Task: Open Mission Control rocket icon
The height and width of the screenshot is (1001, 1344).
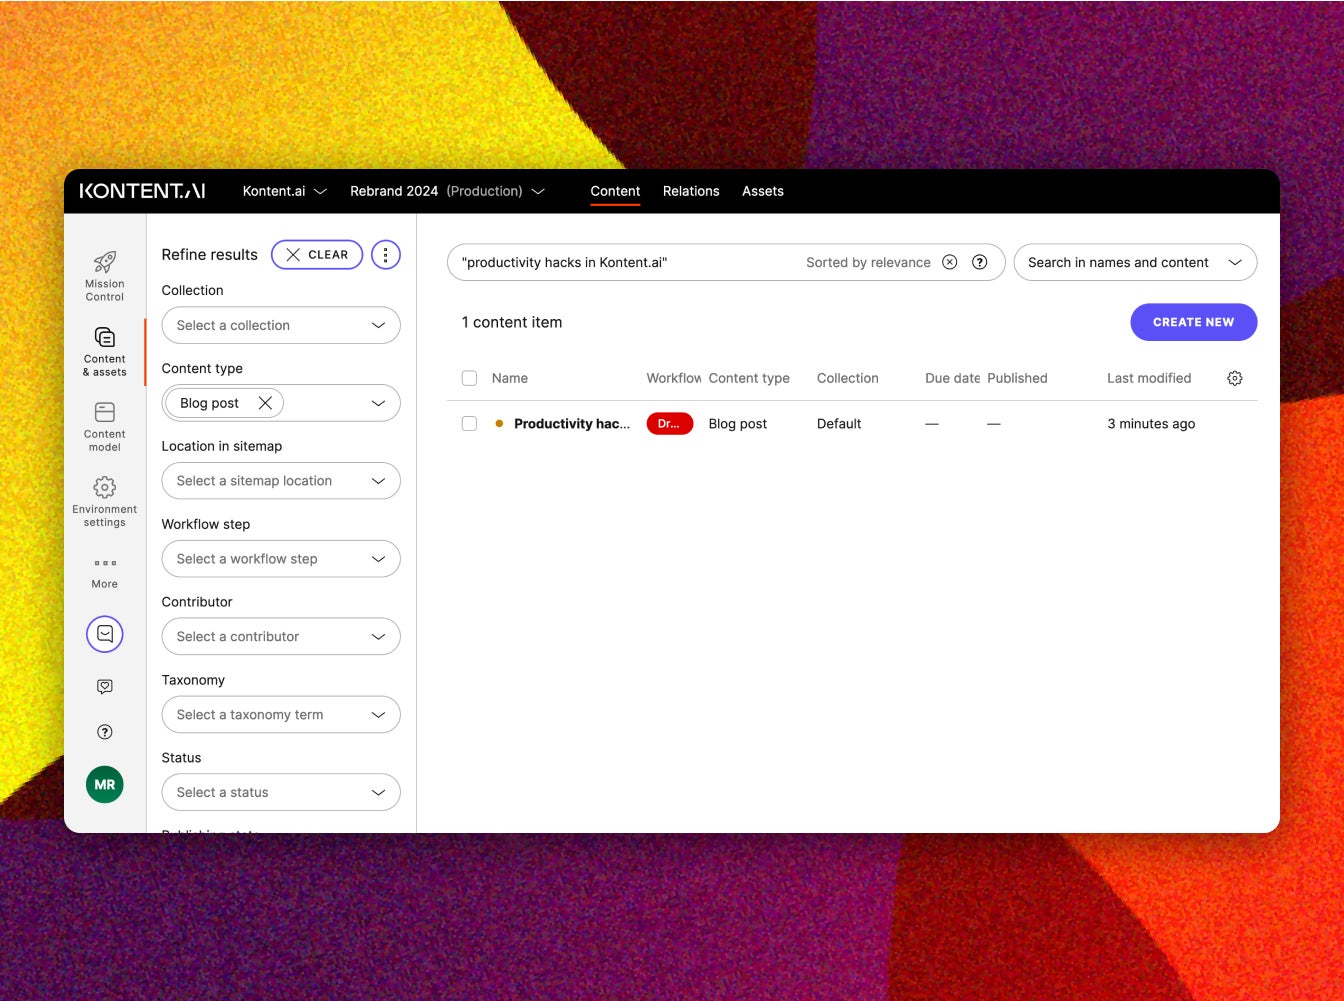Action: (105, 263)
